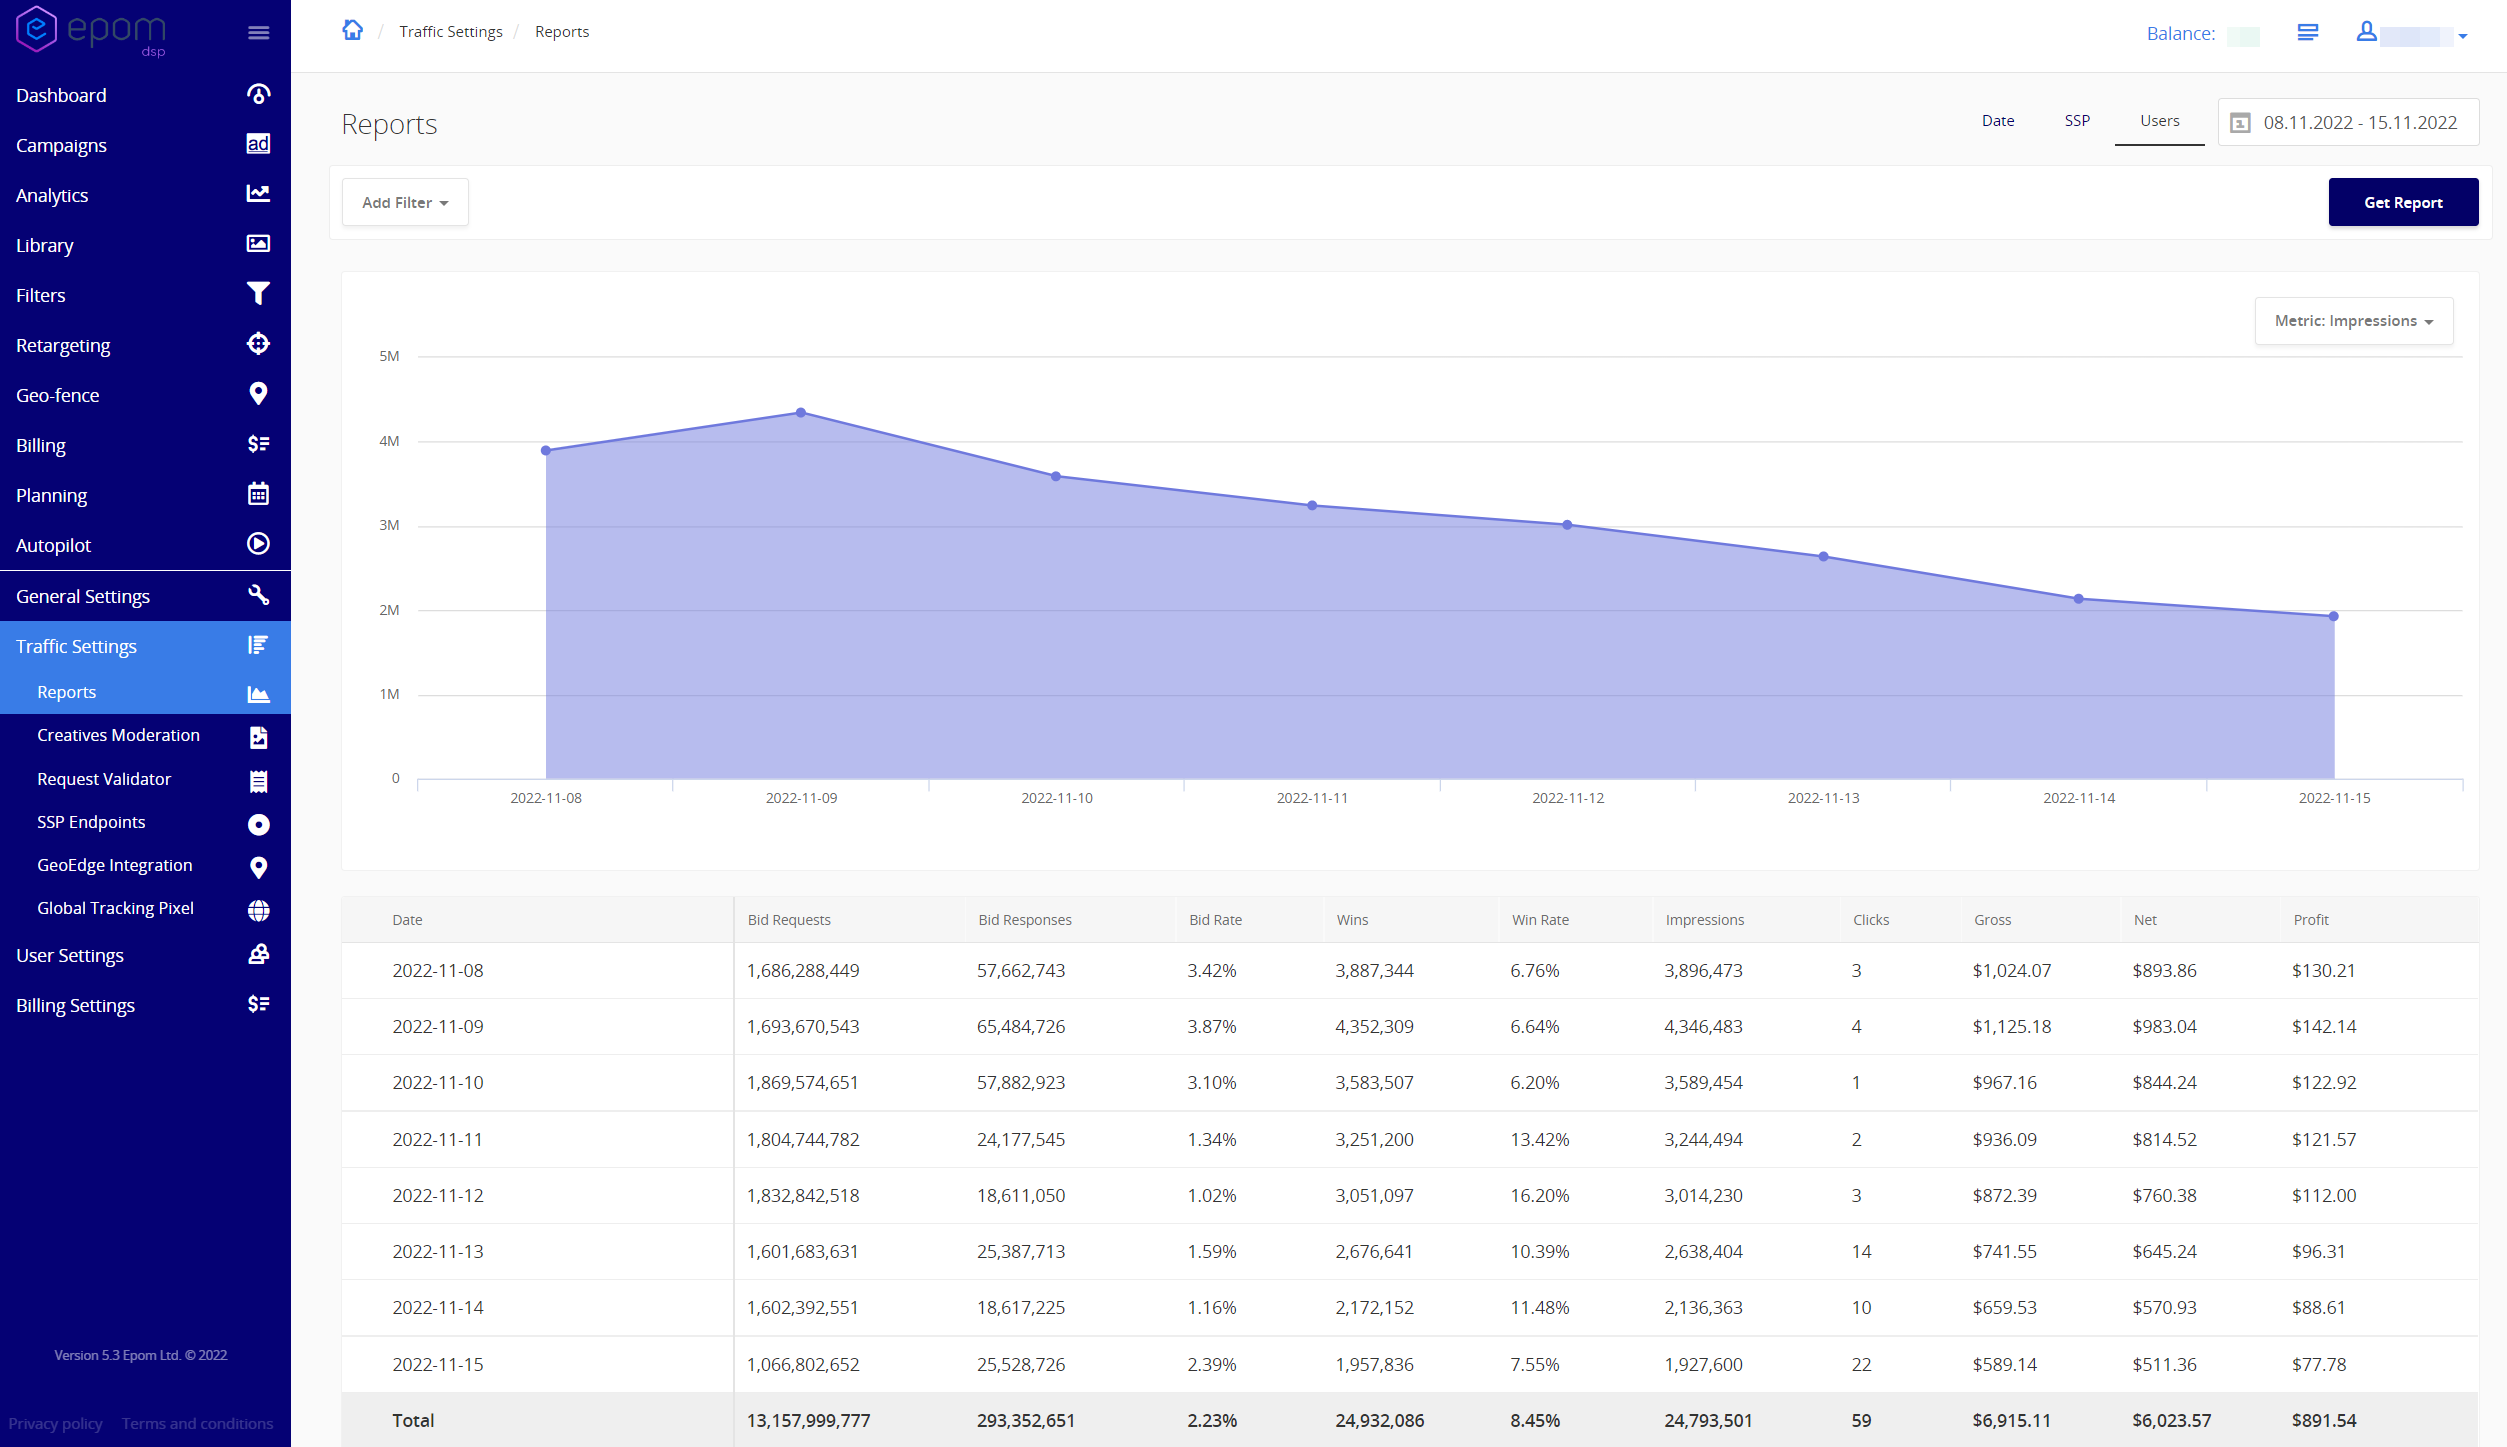Expand the Metric: Impressions dropdown
2507x1447 pixels.
pyautogui.click(x=2353, y=321)
